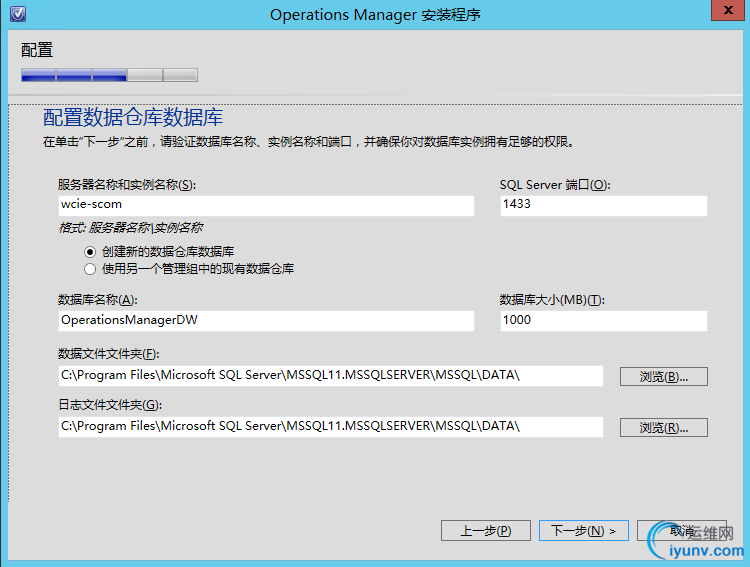Close the Operations Manager setup window
750x567 pixels.
pos(728,10)
